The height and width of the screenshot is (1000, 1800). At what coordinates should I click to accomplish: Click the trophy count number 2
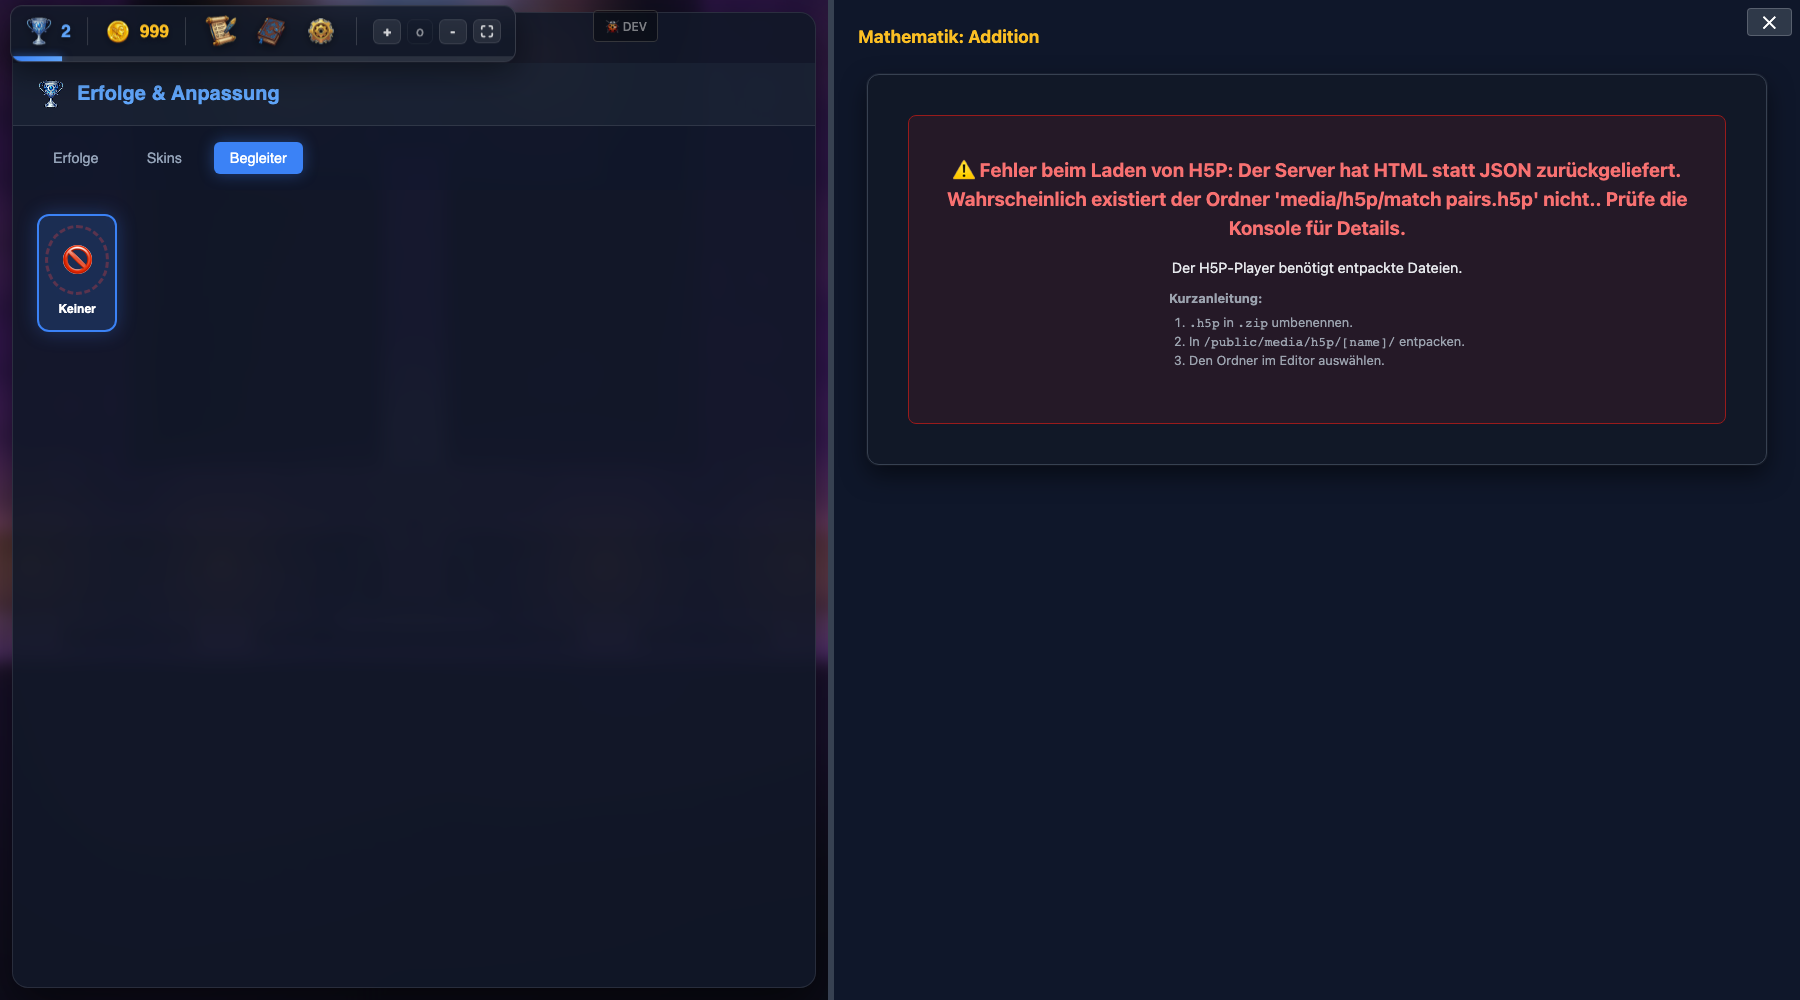pos(66,32)
